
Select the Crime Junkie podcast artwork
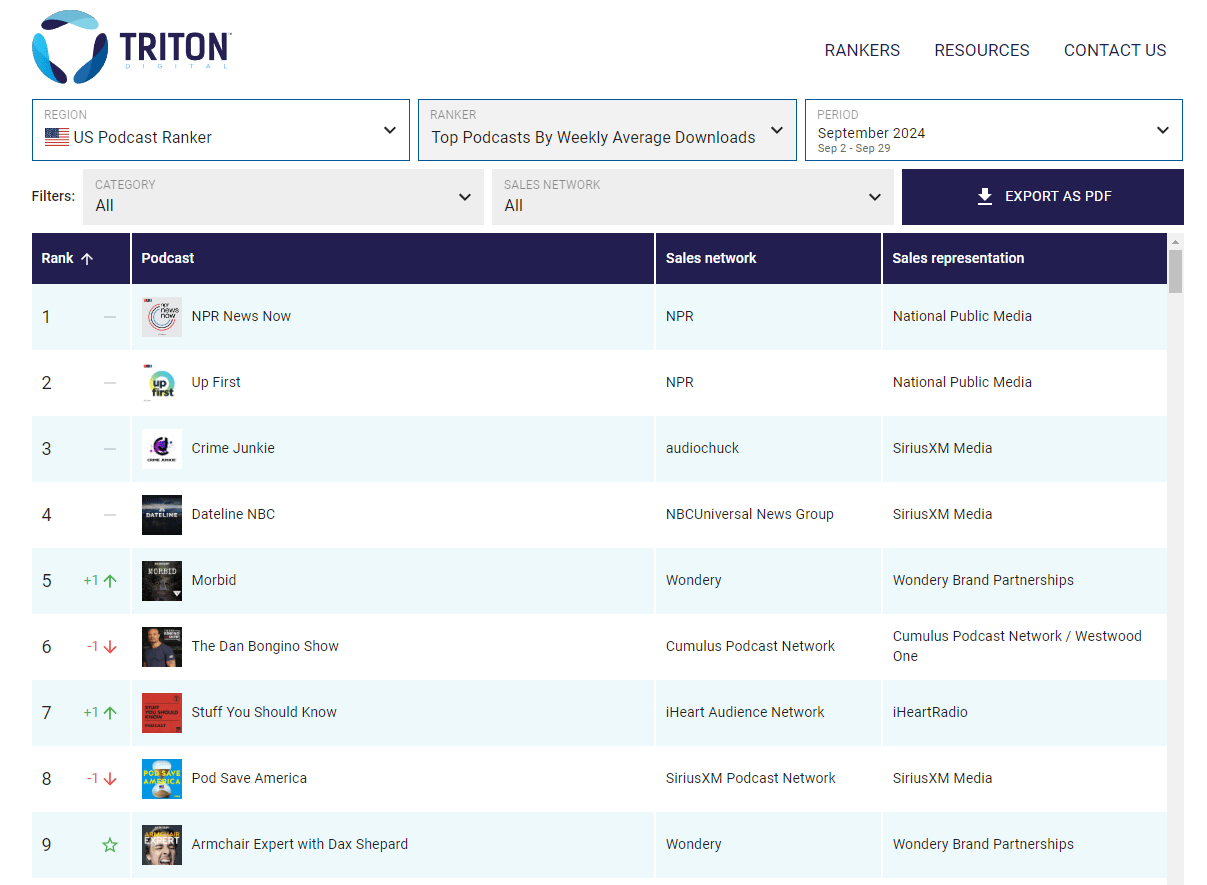click(161, 449)
